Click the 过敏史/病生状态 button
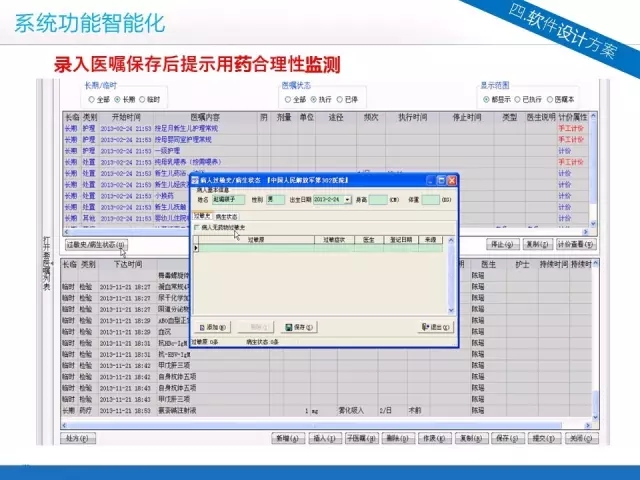The height and width of the screenshot is (480, 640). click(x=96, y=244)
